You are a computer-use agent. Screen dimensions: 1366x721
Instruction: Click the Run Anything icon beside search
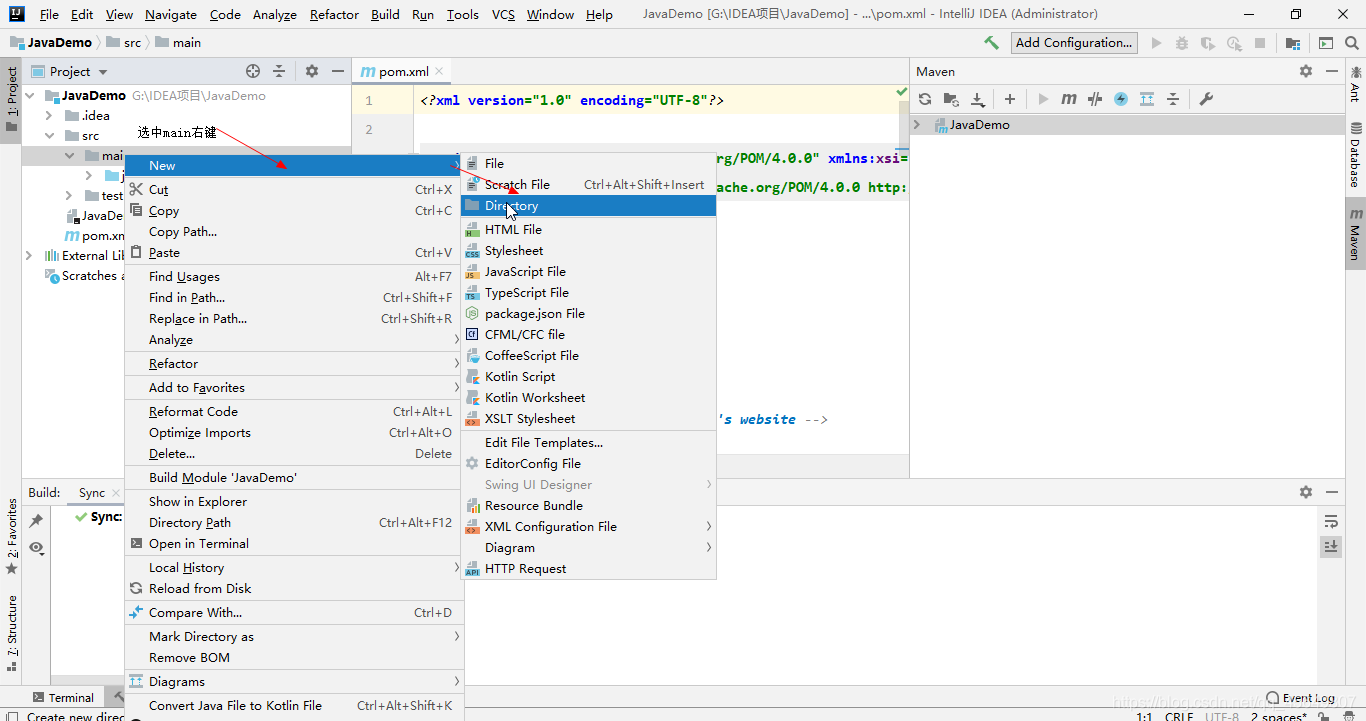point(1326,43)
